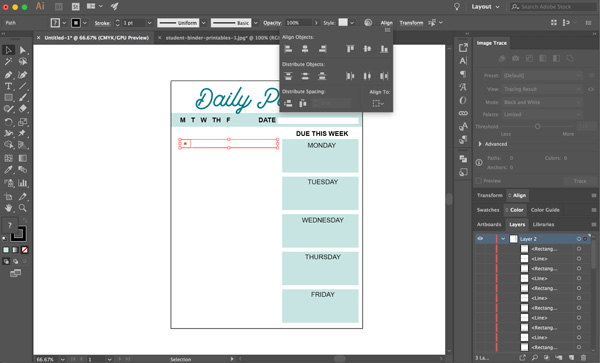Image resolution: width=600 pixels, height=363 pixels.
Task: Open the Libraries tab
Action: tap(543, 225)
